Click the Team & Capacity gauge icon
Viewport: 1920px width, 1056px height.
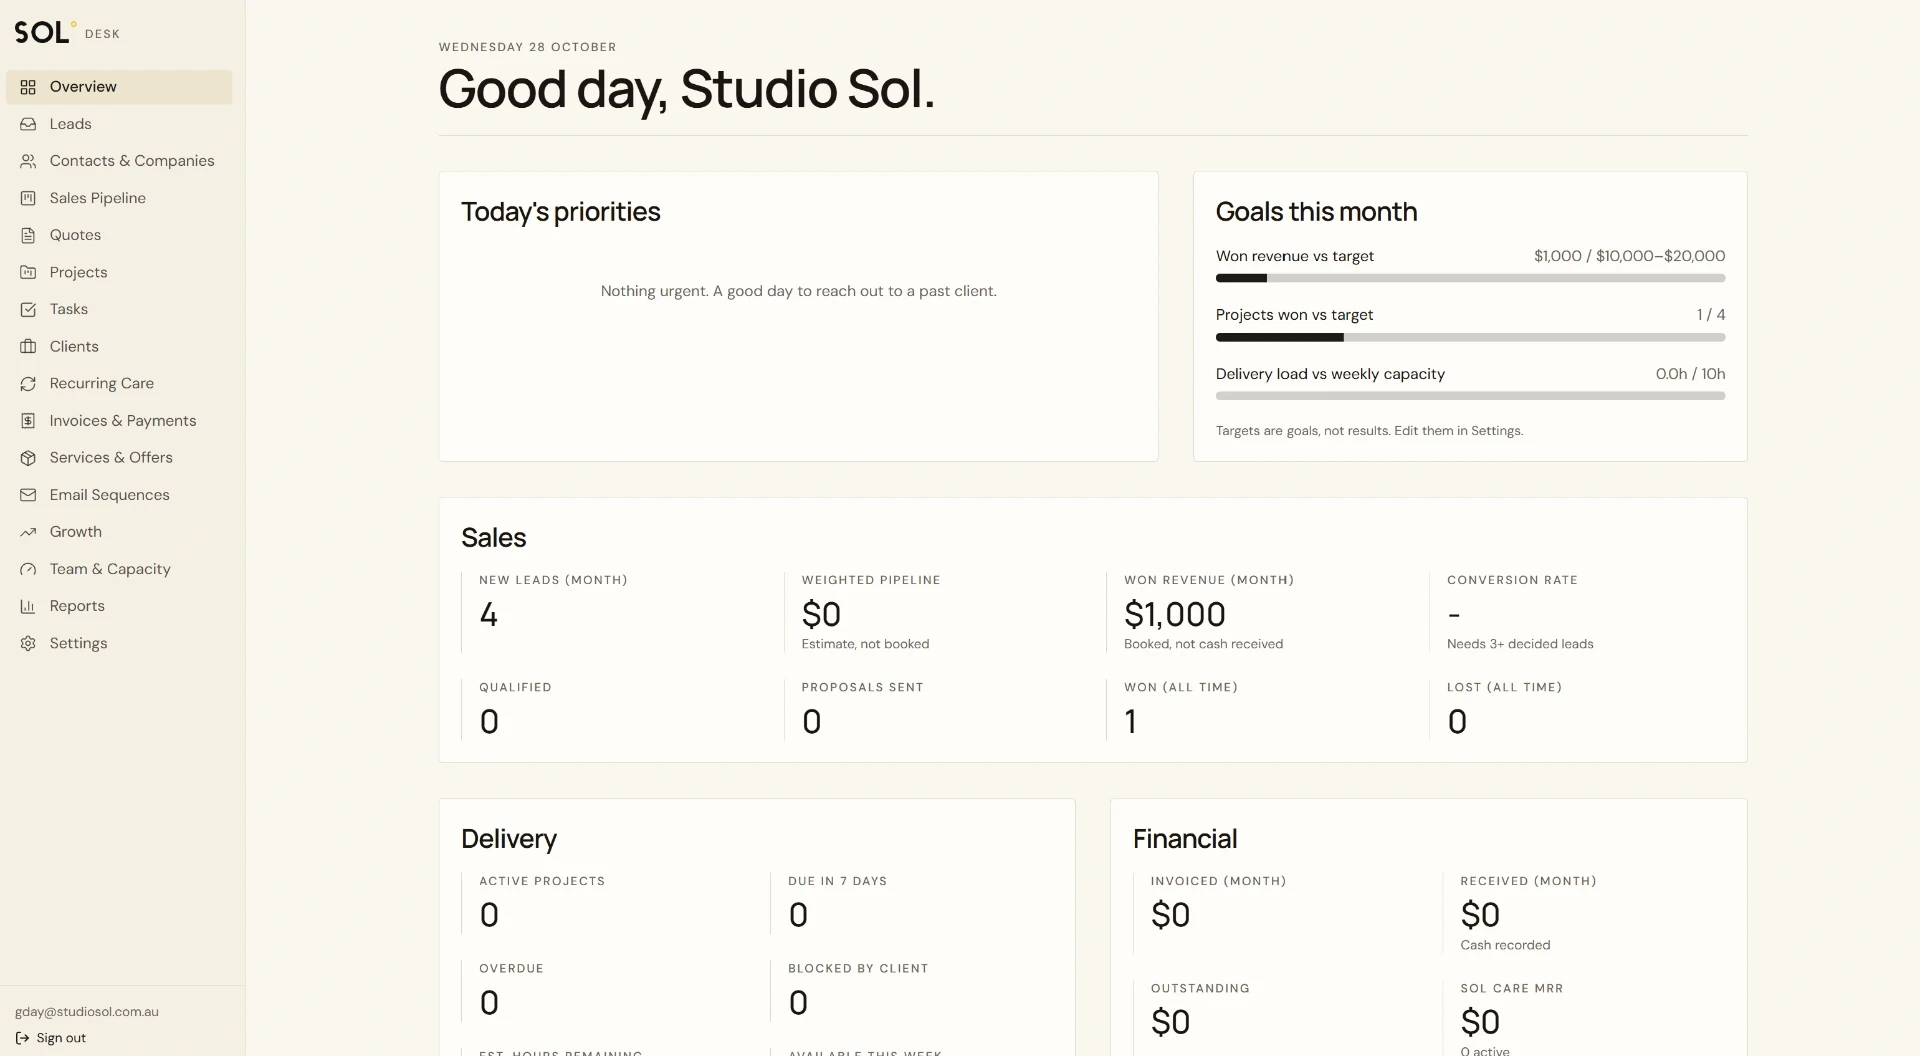click(x=28, y=569)
